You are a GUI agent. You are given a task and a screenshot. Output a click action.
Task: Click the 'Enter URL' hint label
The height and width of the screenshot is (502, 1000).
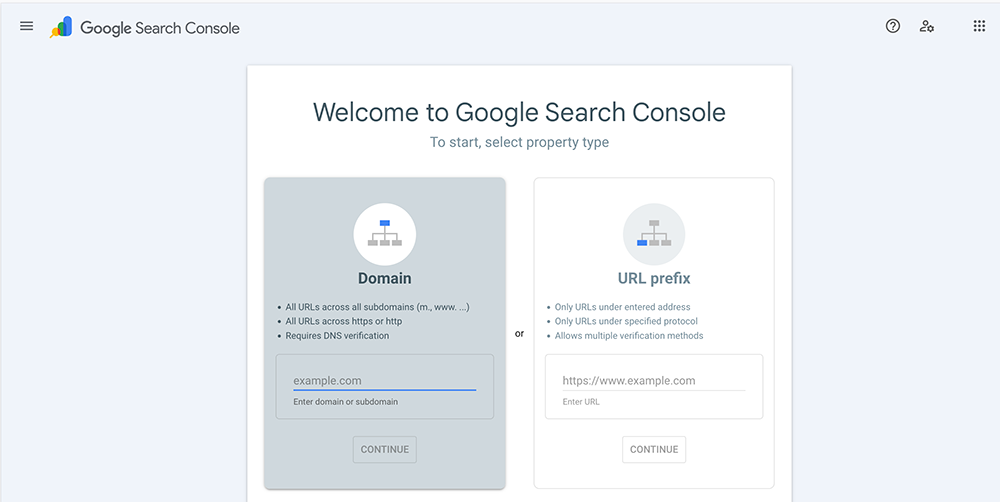tap(580, 402)
